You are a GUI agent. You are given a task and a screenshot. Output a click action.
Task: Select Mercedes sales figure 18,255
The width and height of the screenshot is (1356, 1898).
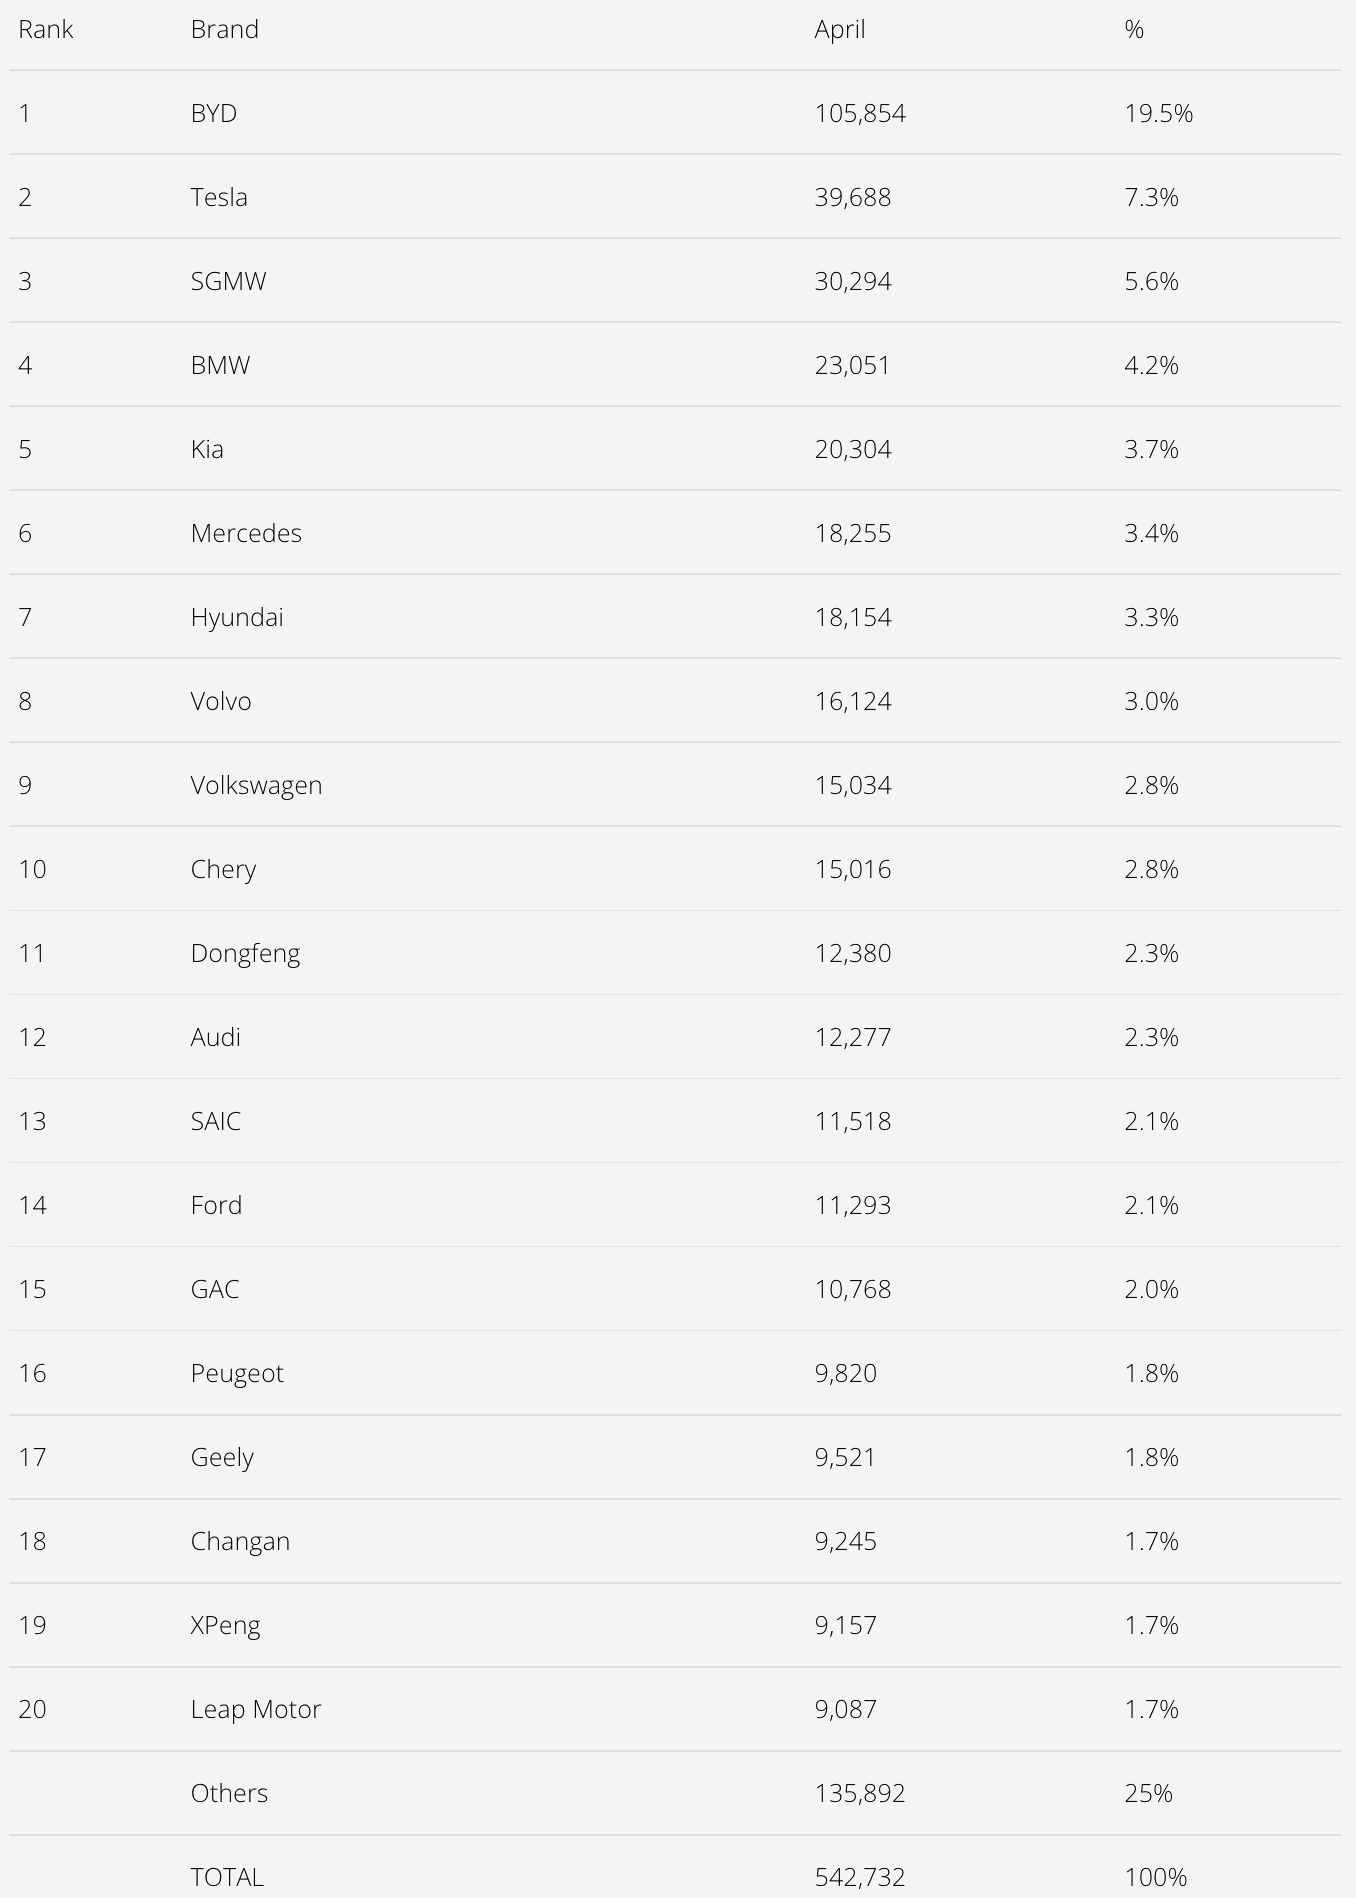[x=853, y=533]
